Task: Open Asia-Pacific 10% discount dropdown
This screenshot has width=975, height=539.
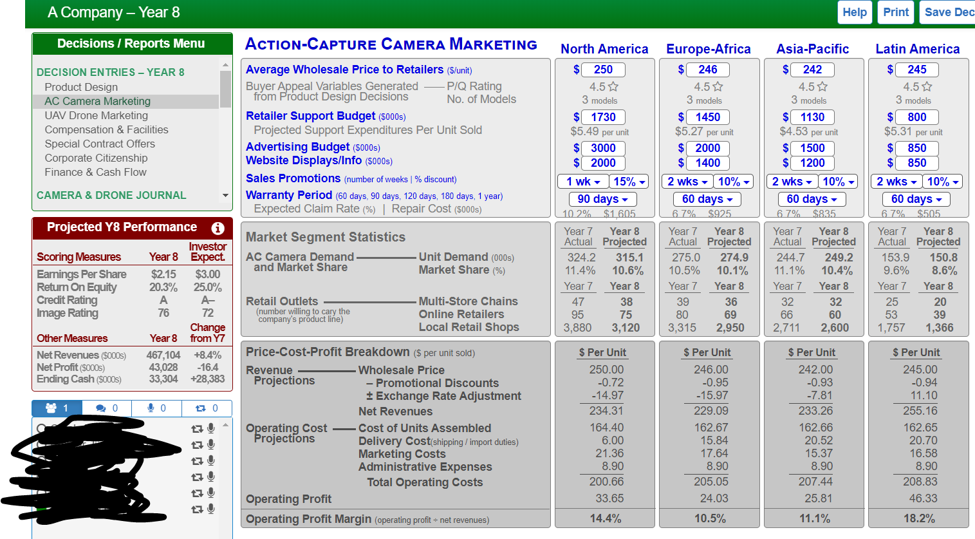Action: [838, 182]
